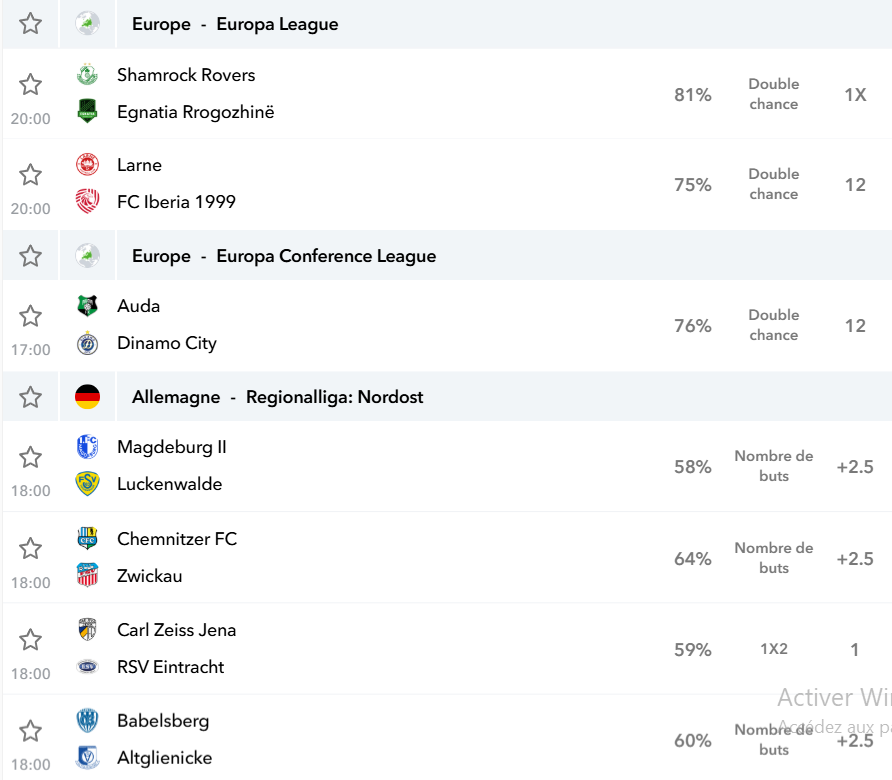Click the Egnatia Rrogozhinë club crest
This screenshot has height=780, width=892.
tap(88, 112)
